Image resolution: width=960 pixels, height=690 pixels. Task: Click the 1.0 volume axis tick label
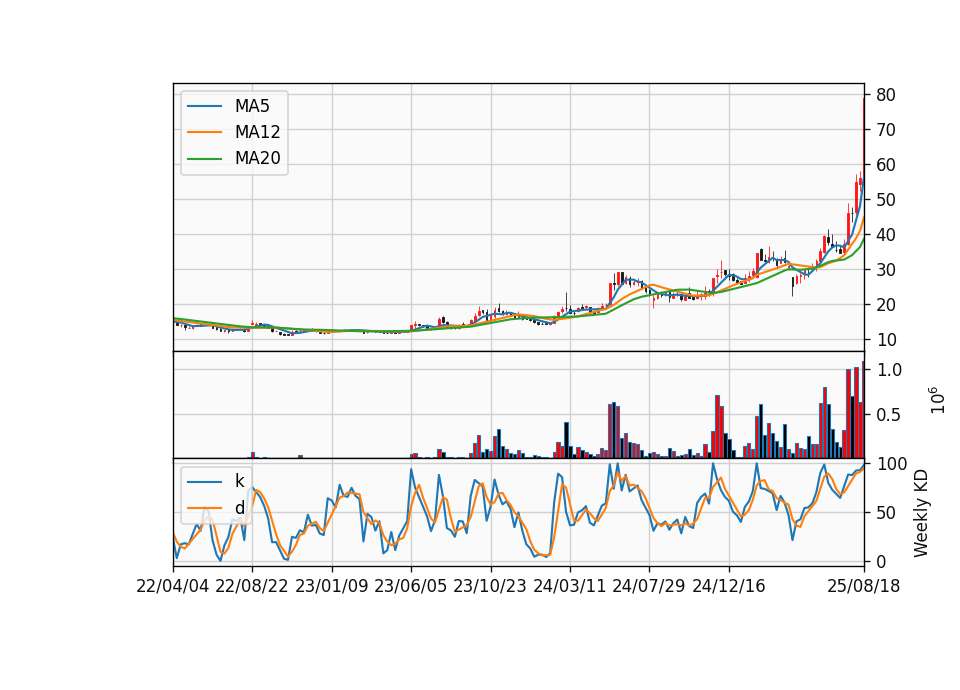pos(889,370)
